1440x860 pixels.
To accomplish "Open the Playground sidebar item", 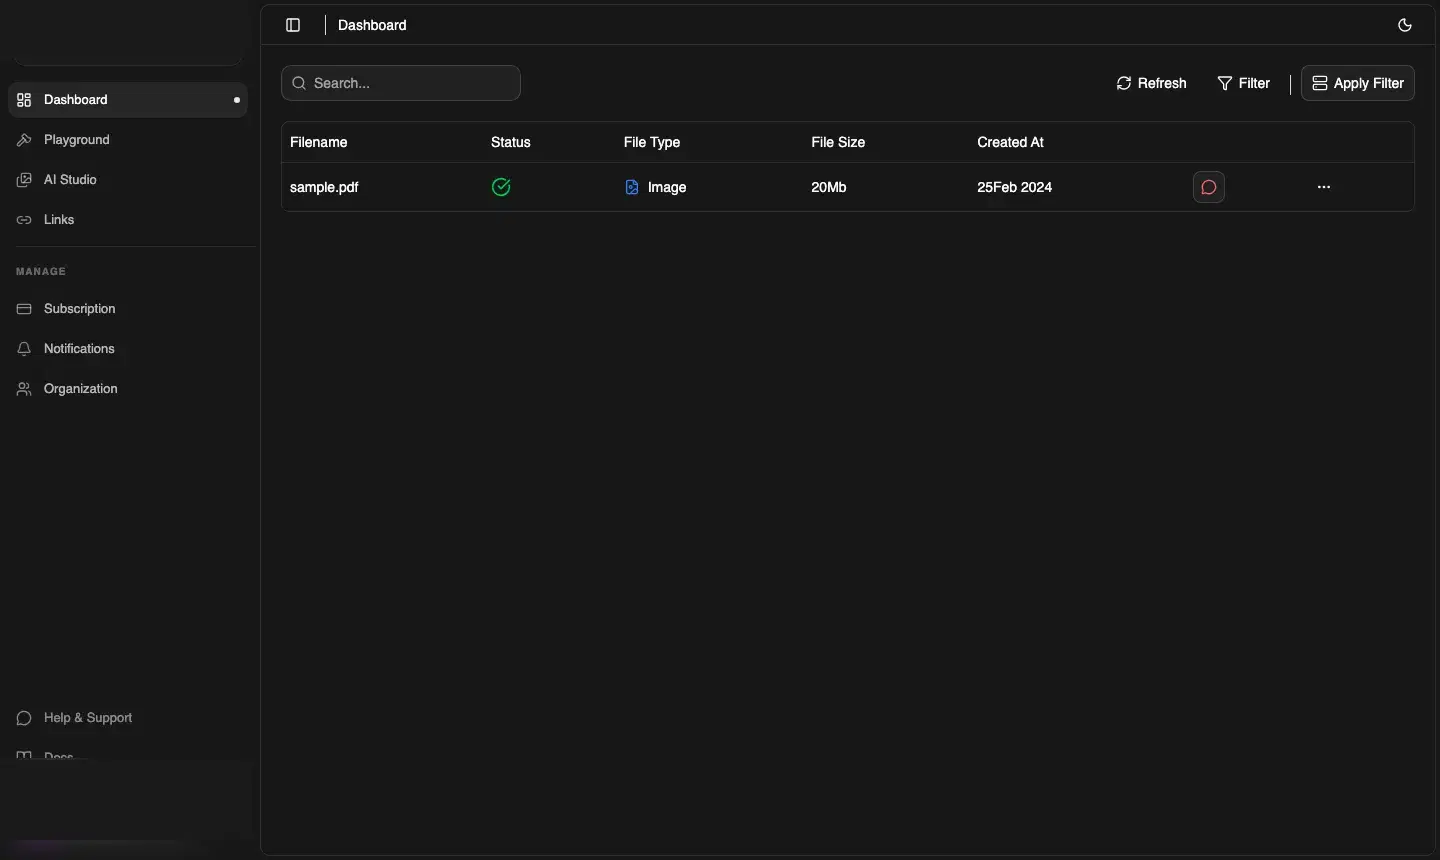I will (128, 140).
